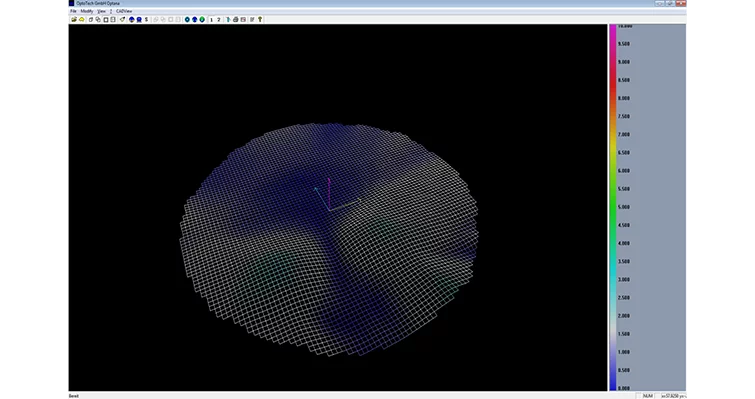Click the toolbar button labeled 1

point(211,20)
